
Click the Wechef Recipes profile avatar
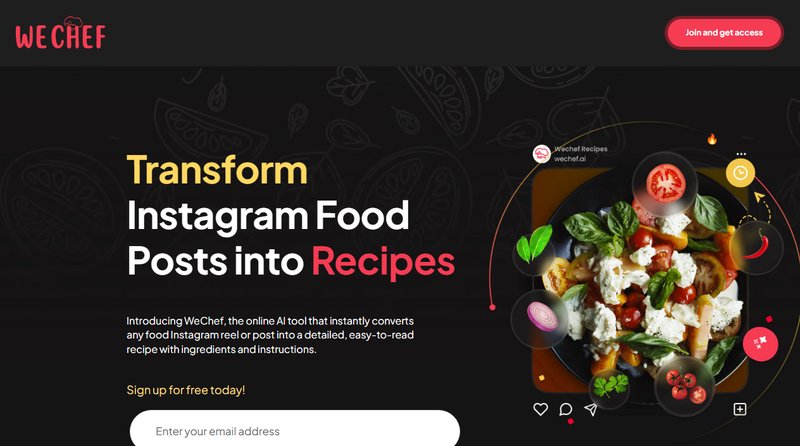(541, 154)
